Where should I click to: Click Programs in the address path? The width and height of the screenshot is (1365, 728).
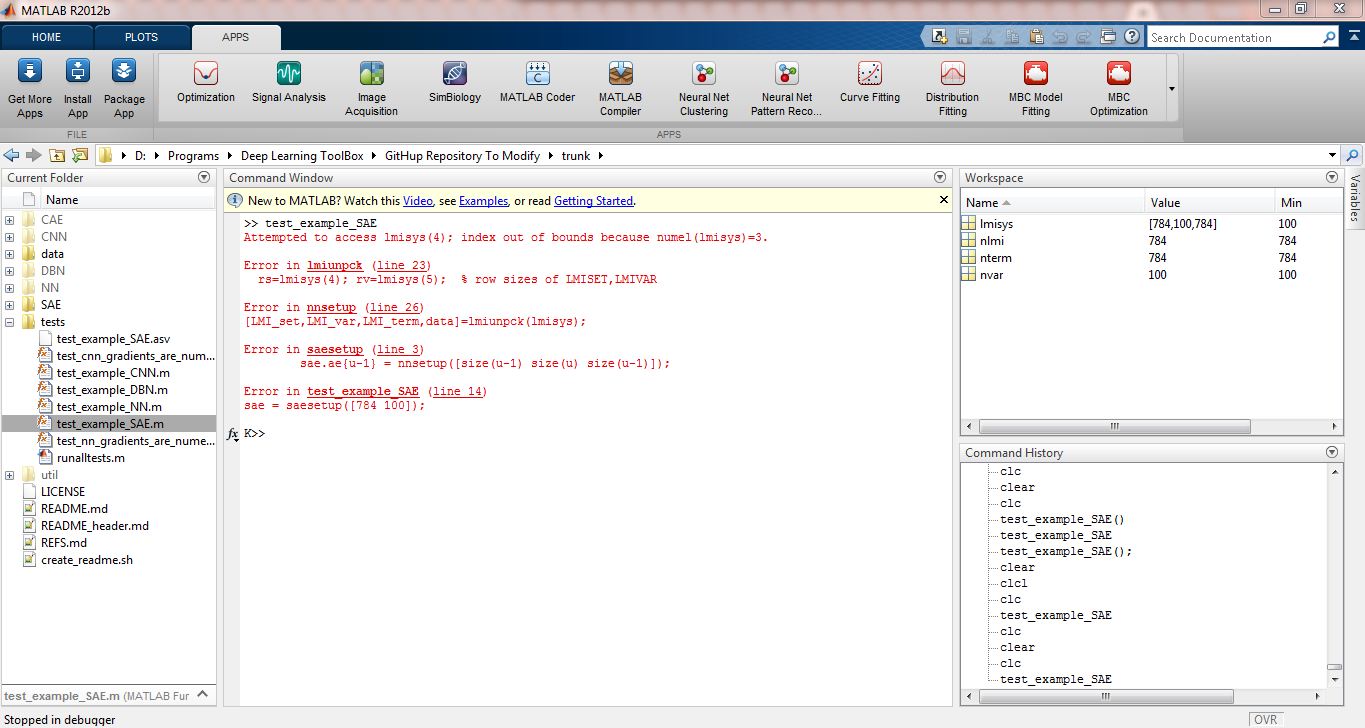click(x=193, y=155)
